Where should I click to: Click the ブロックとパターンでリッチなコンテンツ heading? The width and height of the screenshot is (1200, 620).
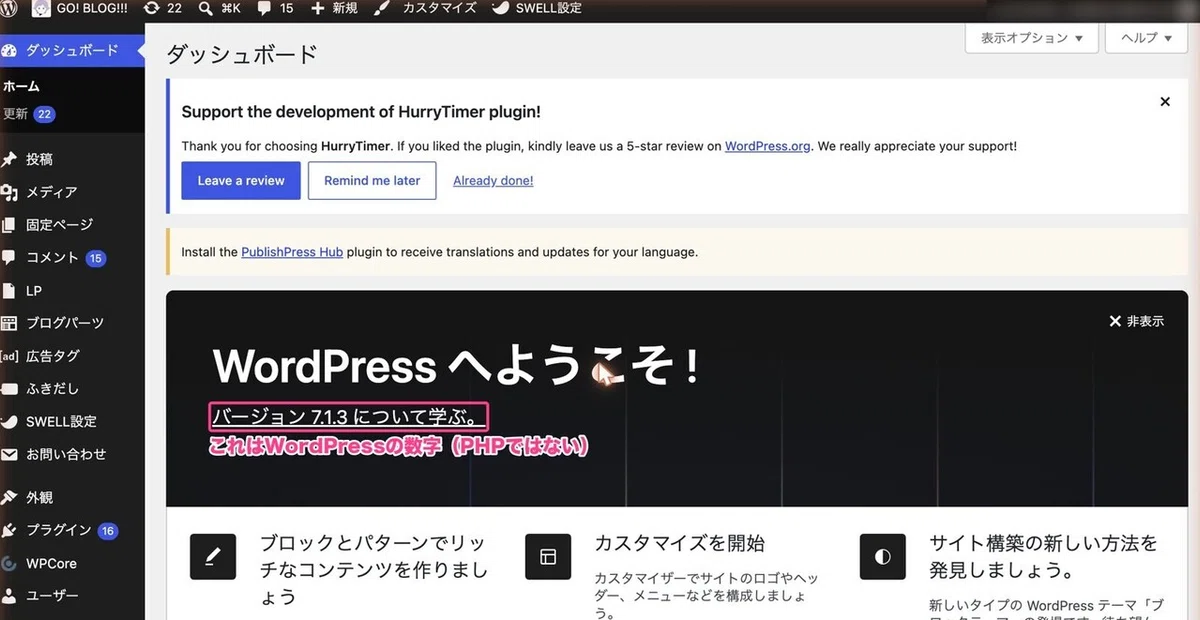374,570
